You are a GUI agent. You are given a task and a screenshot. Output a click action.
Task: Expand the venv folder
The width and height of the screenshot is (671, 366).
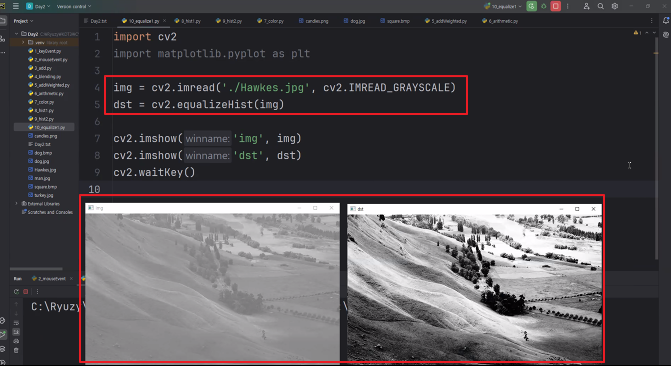coord(23,42)
